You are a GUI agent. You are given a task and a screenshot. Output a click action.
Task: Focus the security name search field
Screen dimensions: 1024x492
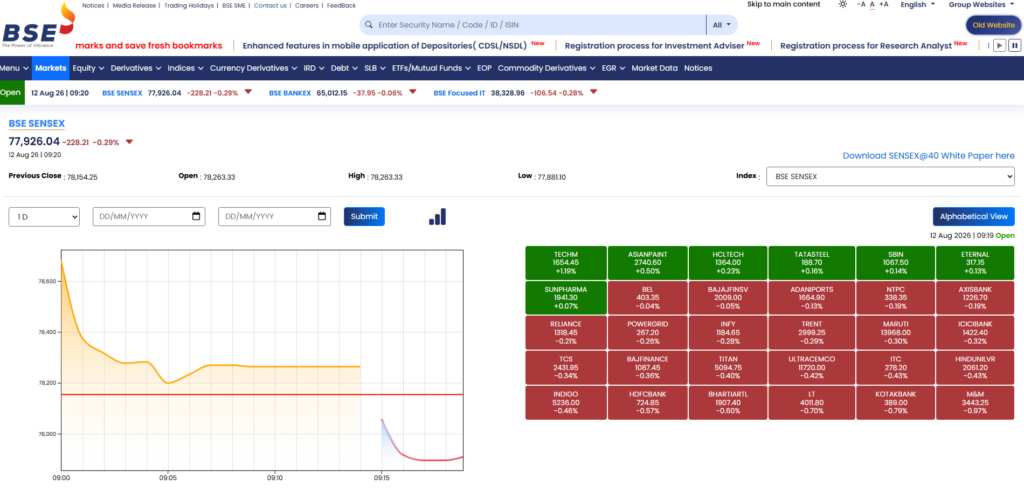pos(541,25)
